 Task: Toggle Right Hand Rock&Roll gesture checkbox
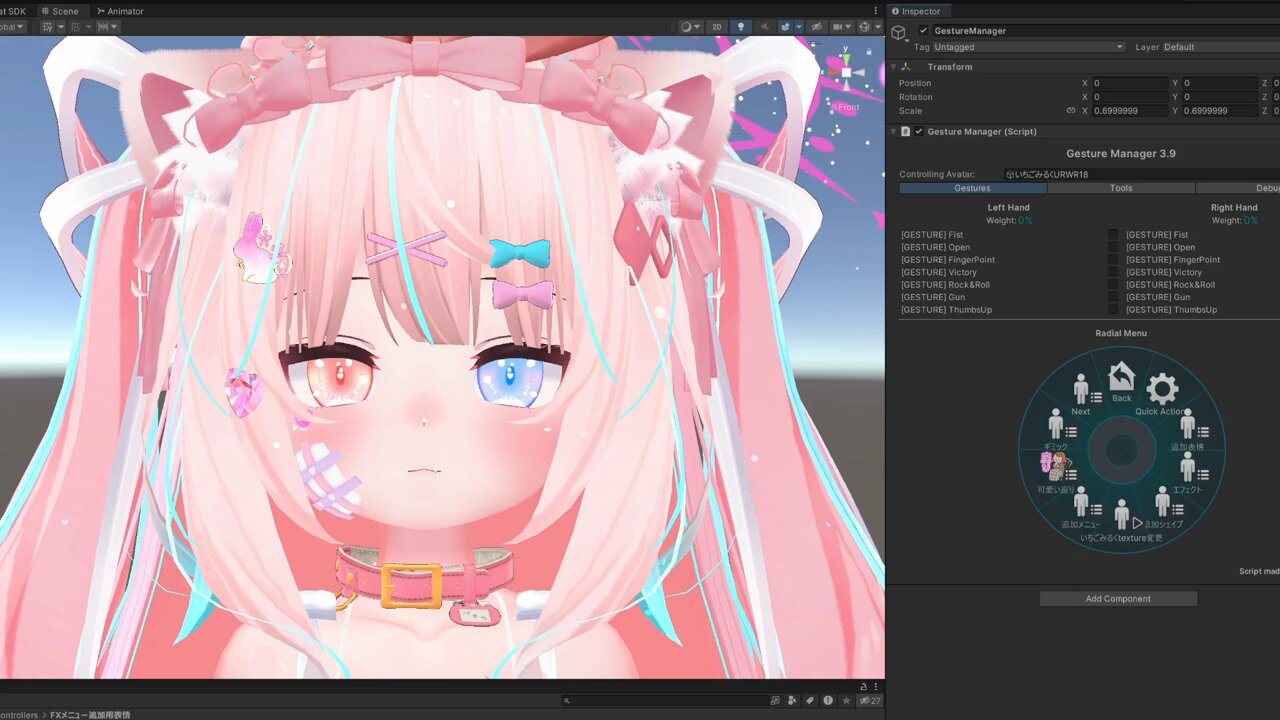point(1113,285)
